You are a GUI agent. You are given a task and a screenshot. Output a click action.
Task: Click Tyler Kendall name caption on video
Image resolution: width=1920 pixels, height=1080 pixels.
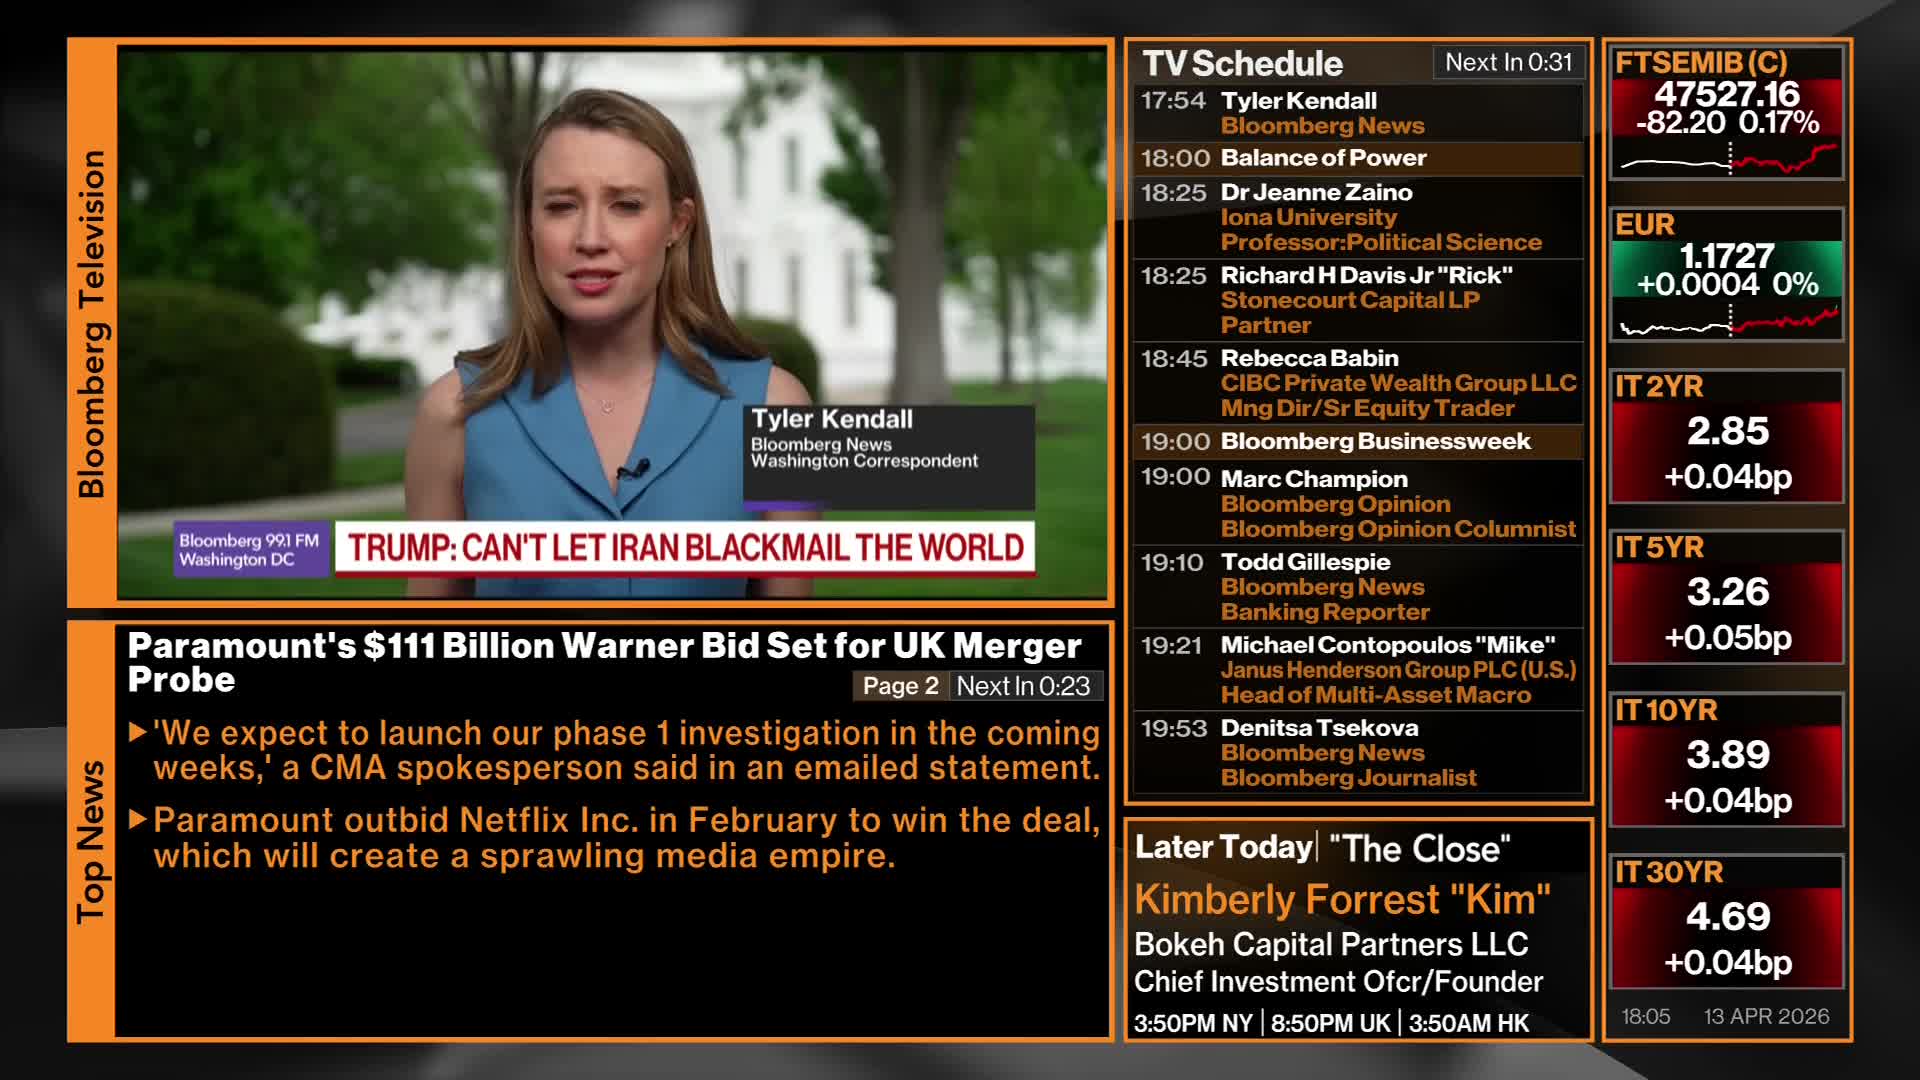[832, 419]
